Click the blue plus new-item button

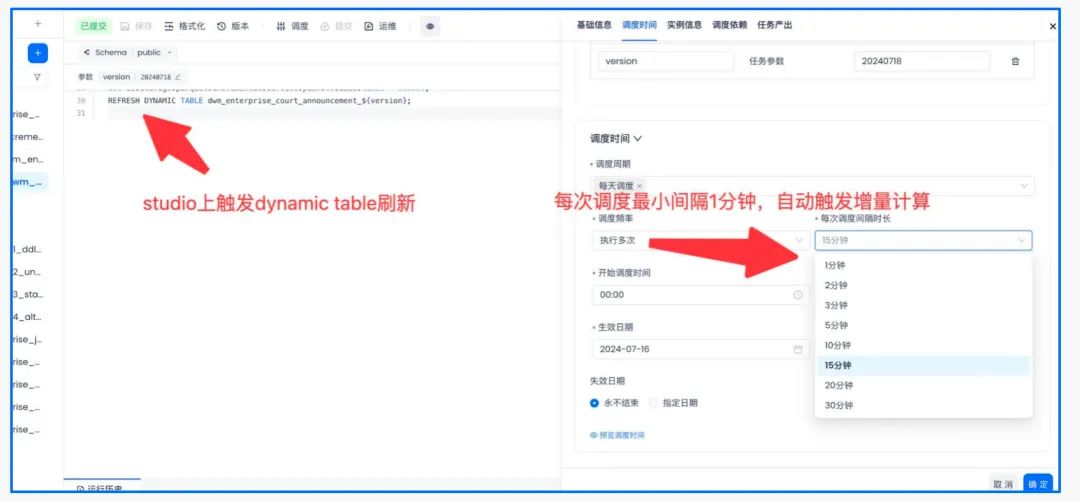pyautogui.click(x=38, y=53)
